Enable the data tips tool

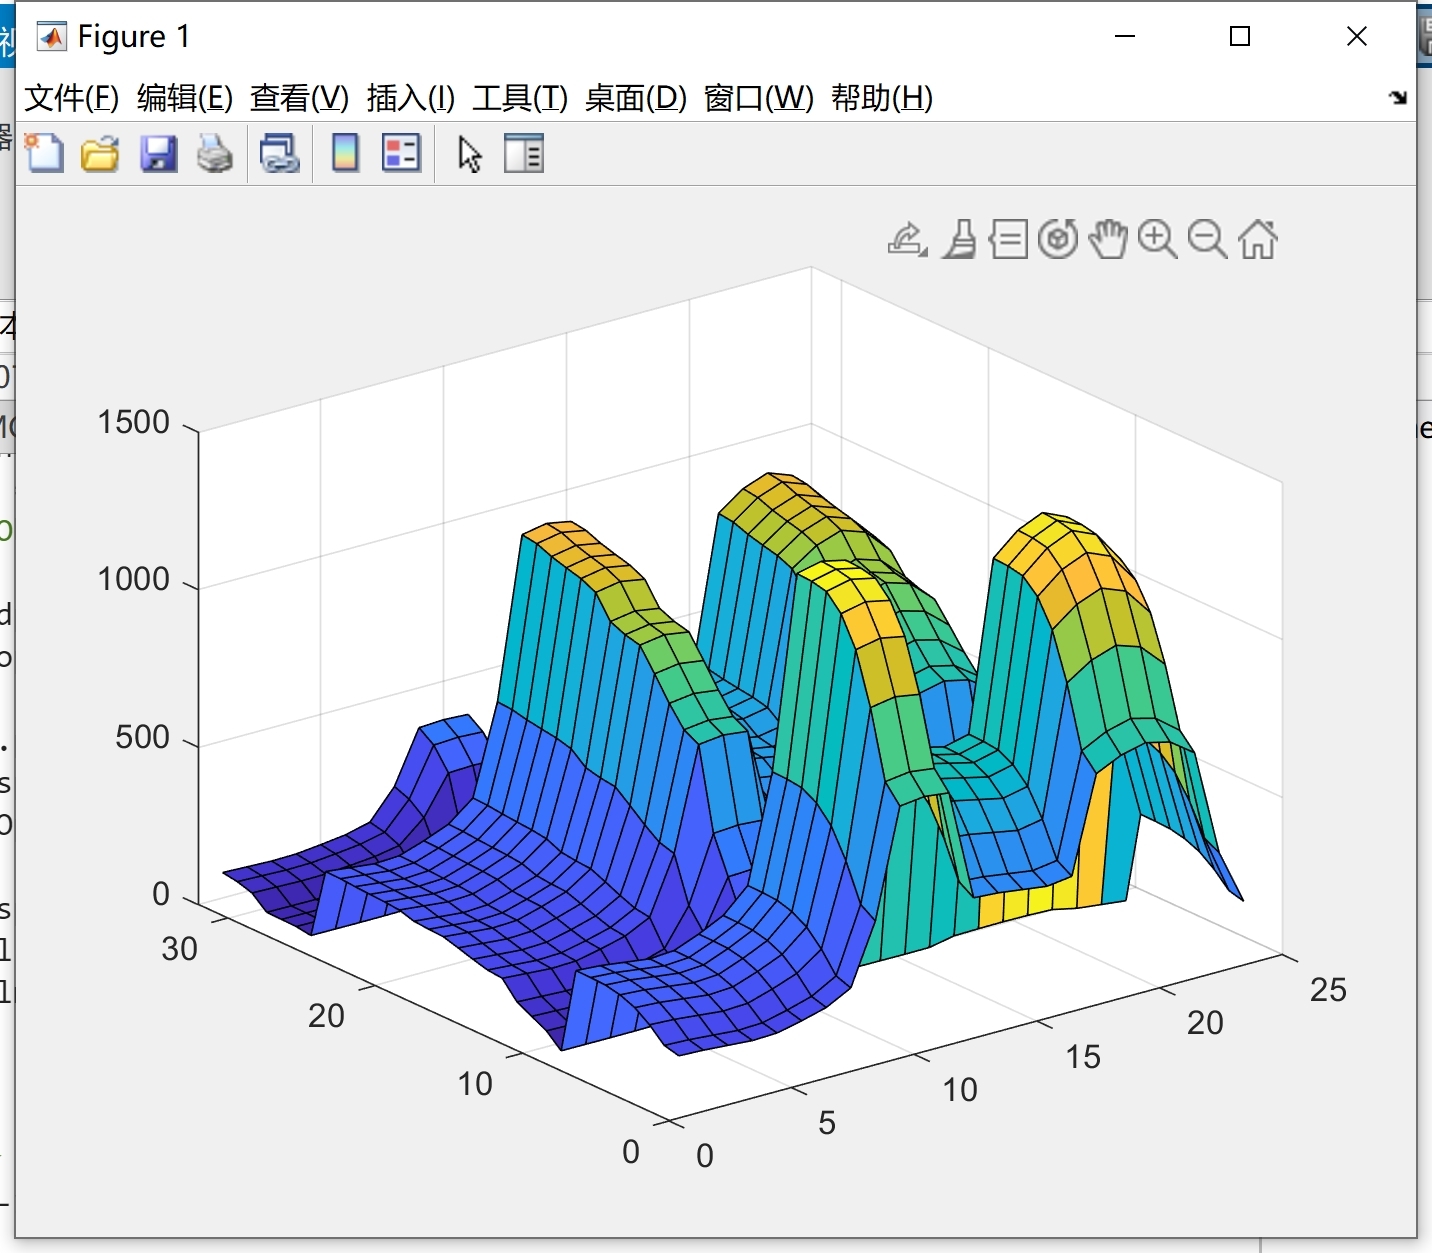[x=1009, y=240]
